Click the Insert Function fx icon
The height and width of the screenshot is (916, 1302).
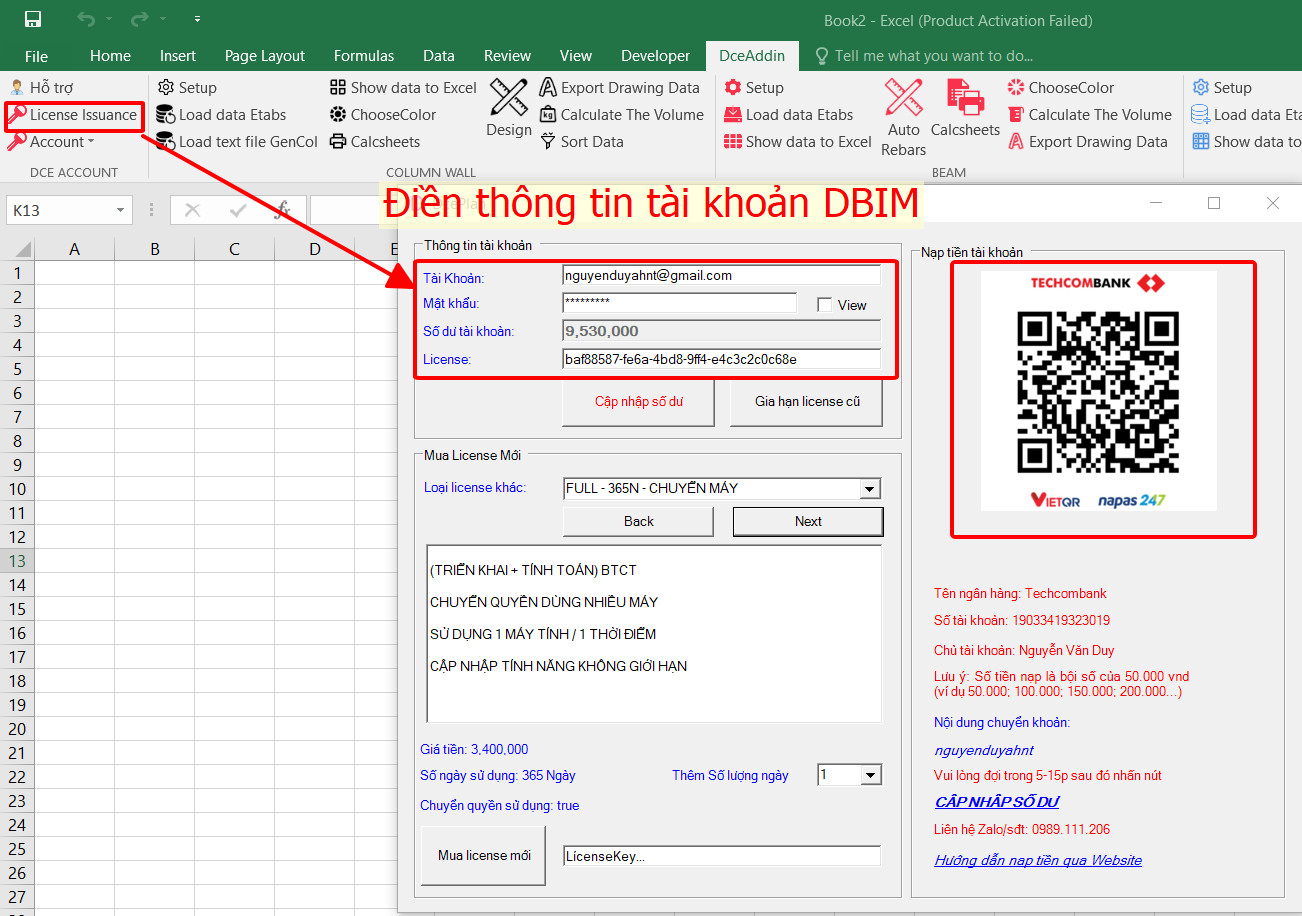[x=283, y=210]
